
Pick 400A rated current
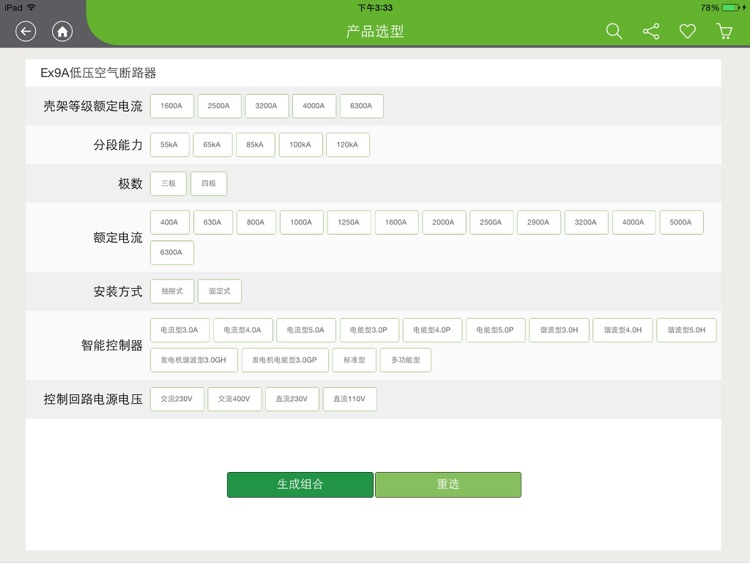[x=169, y=222]
